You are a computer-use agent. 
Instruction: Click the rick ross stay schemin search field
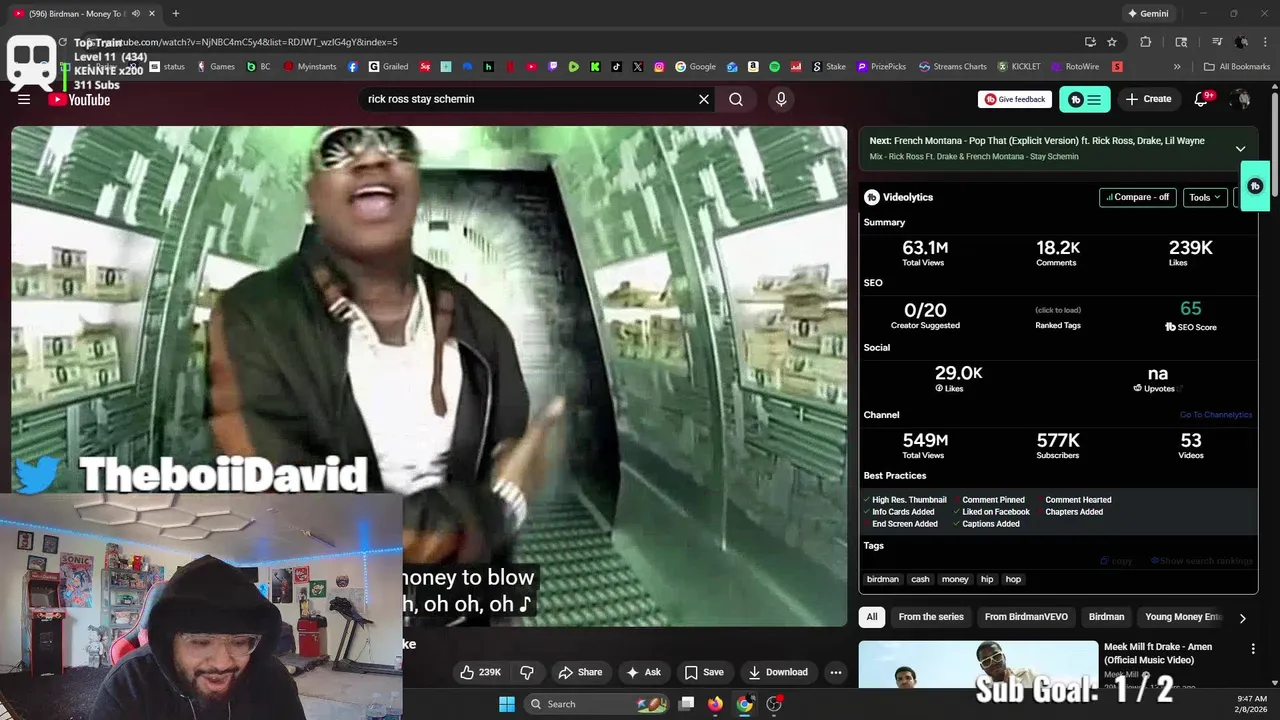click(x=528, y=99)
